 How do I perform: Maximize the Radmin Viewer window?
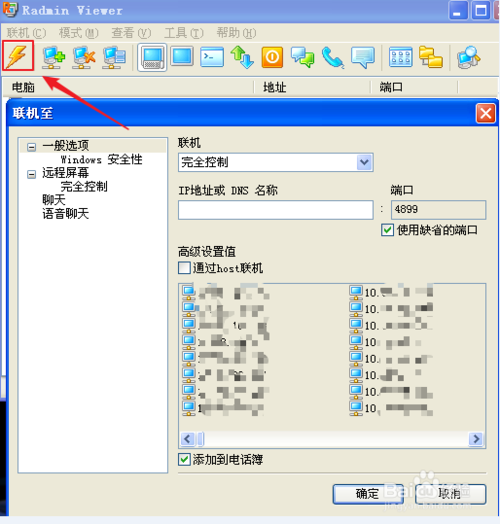point(481,10)
